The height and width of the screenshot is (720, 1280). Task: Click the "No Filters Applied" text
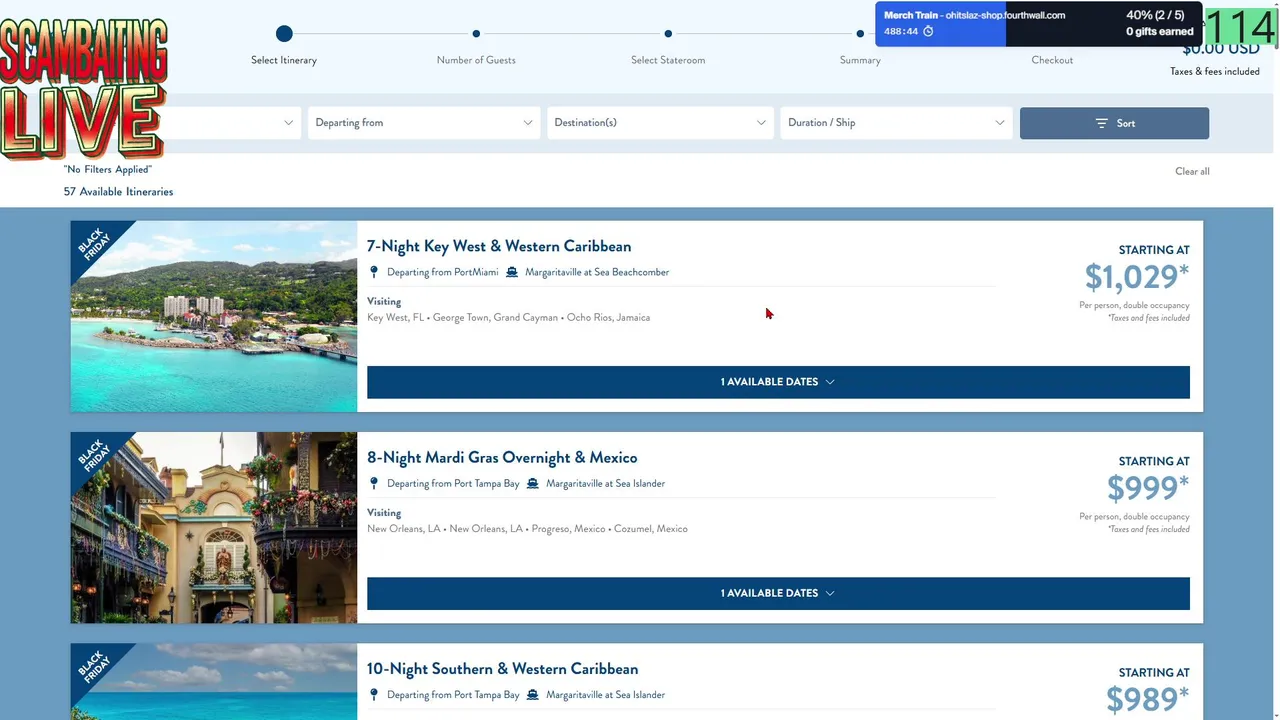click(108, 170)
